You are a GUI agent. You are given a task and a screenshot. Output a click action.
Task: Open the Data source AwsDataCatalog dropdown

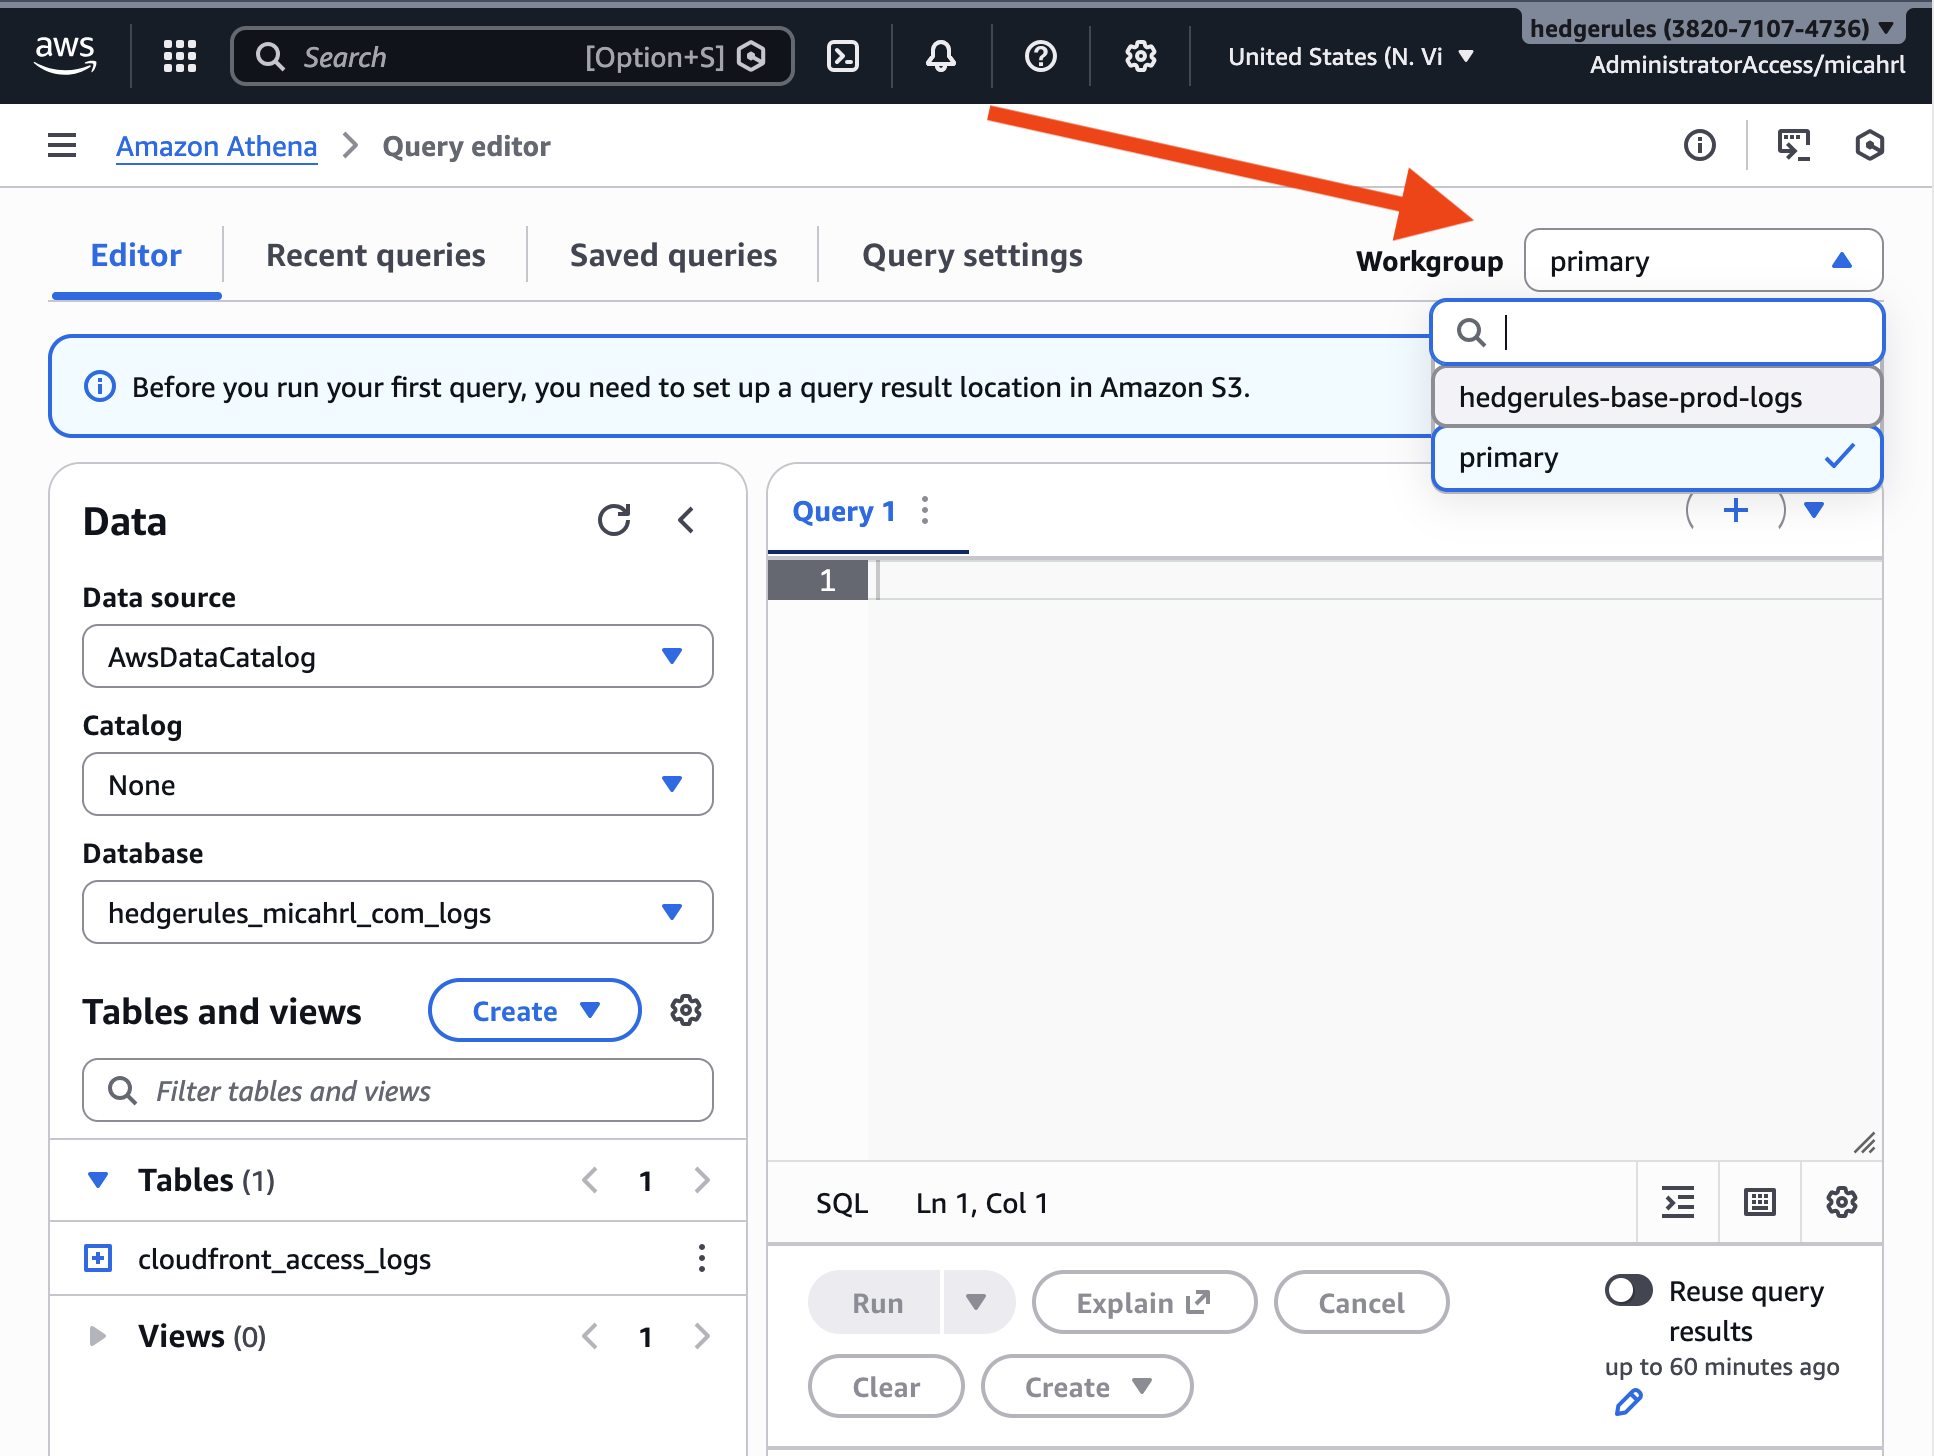pos(398,656)
